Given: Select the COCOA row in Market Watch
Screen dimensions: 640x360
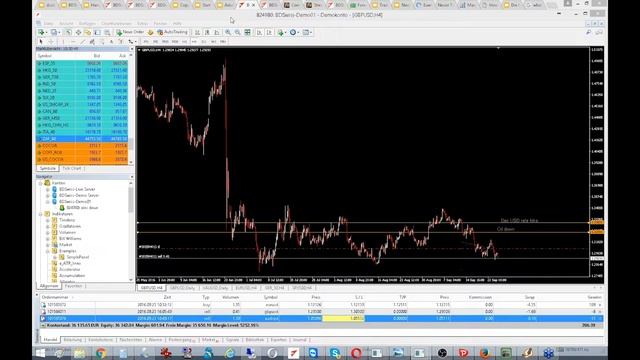Looking at the screenshot, I should click(82, 146).
